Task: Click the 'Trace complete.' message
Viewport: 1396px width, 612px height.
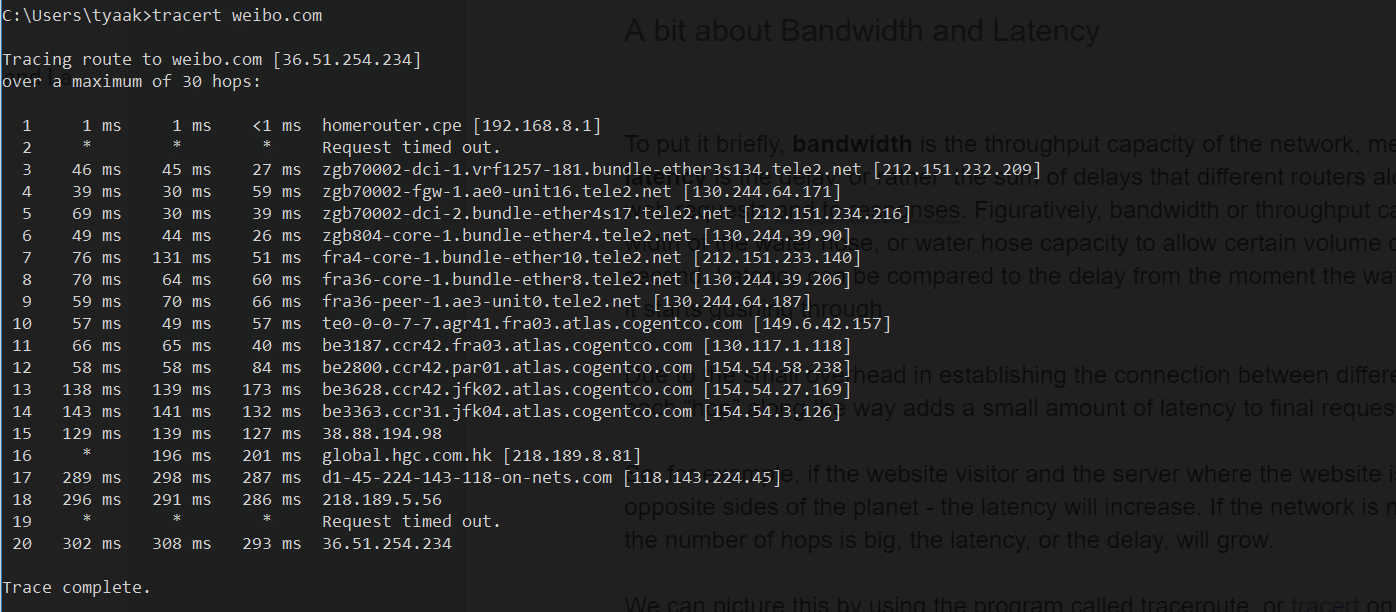Action: click(x=77, y=588)
